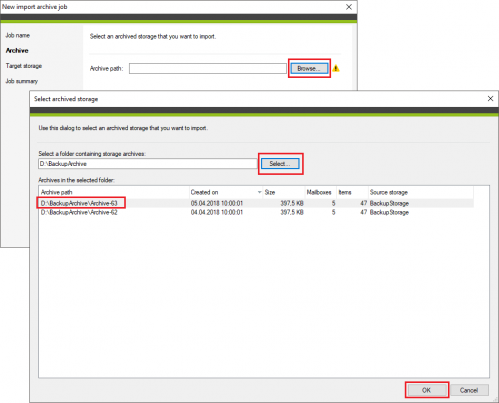The height and width of the screenshot is (403, 499).
Task: Close the New import archive job window
Action: coord(349,7)
